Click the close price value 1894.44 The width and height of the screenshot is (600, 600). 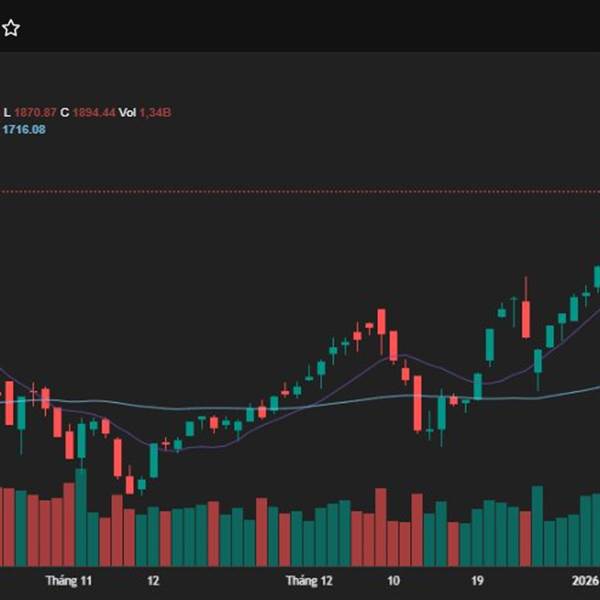94,113
